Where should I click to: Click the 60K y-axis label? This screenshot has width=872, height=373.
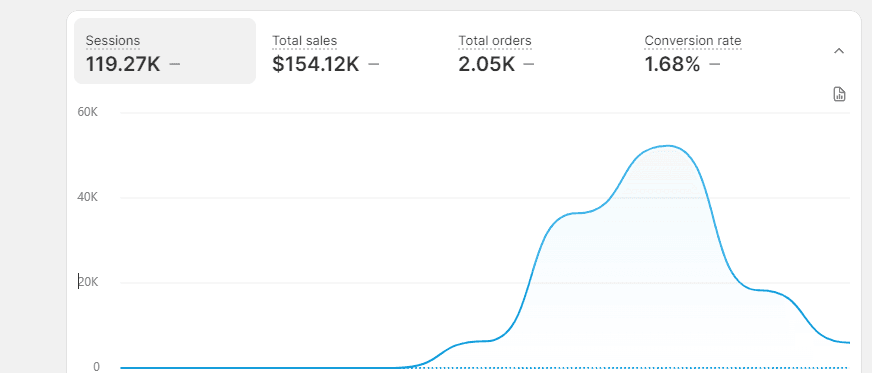pos(88,112)
